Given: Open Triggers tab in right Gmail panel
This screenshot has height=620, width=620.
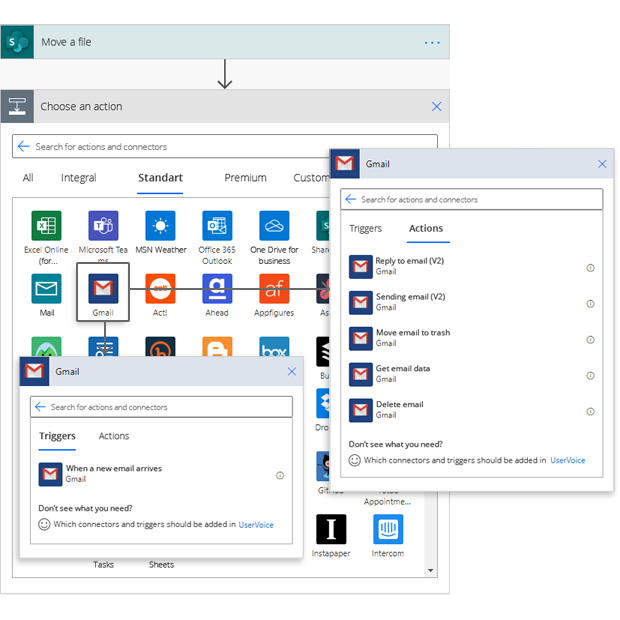Looking at the screenshot, I should tap(365, 228).
